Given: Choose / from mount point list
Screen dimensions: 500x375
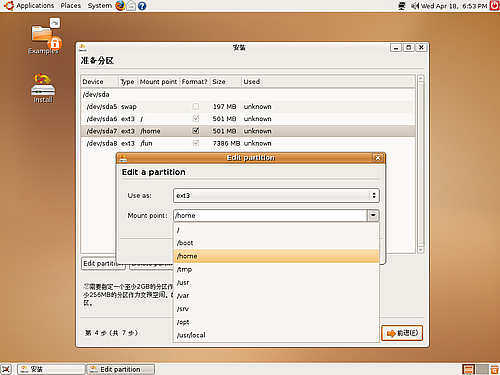Looking at the screenshot, I should tap(277, 230).
